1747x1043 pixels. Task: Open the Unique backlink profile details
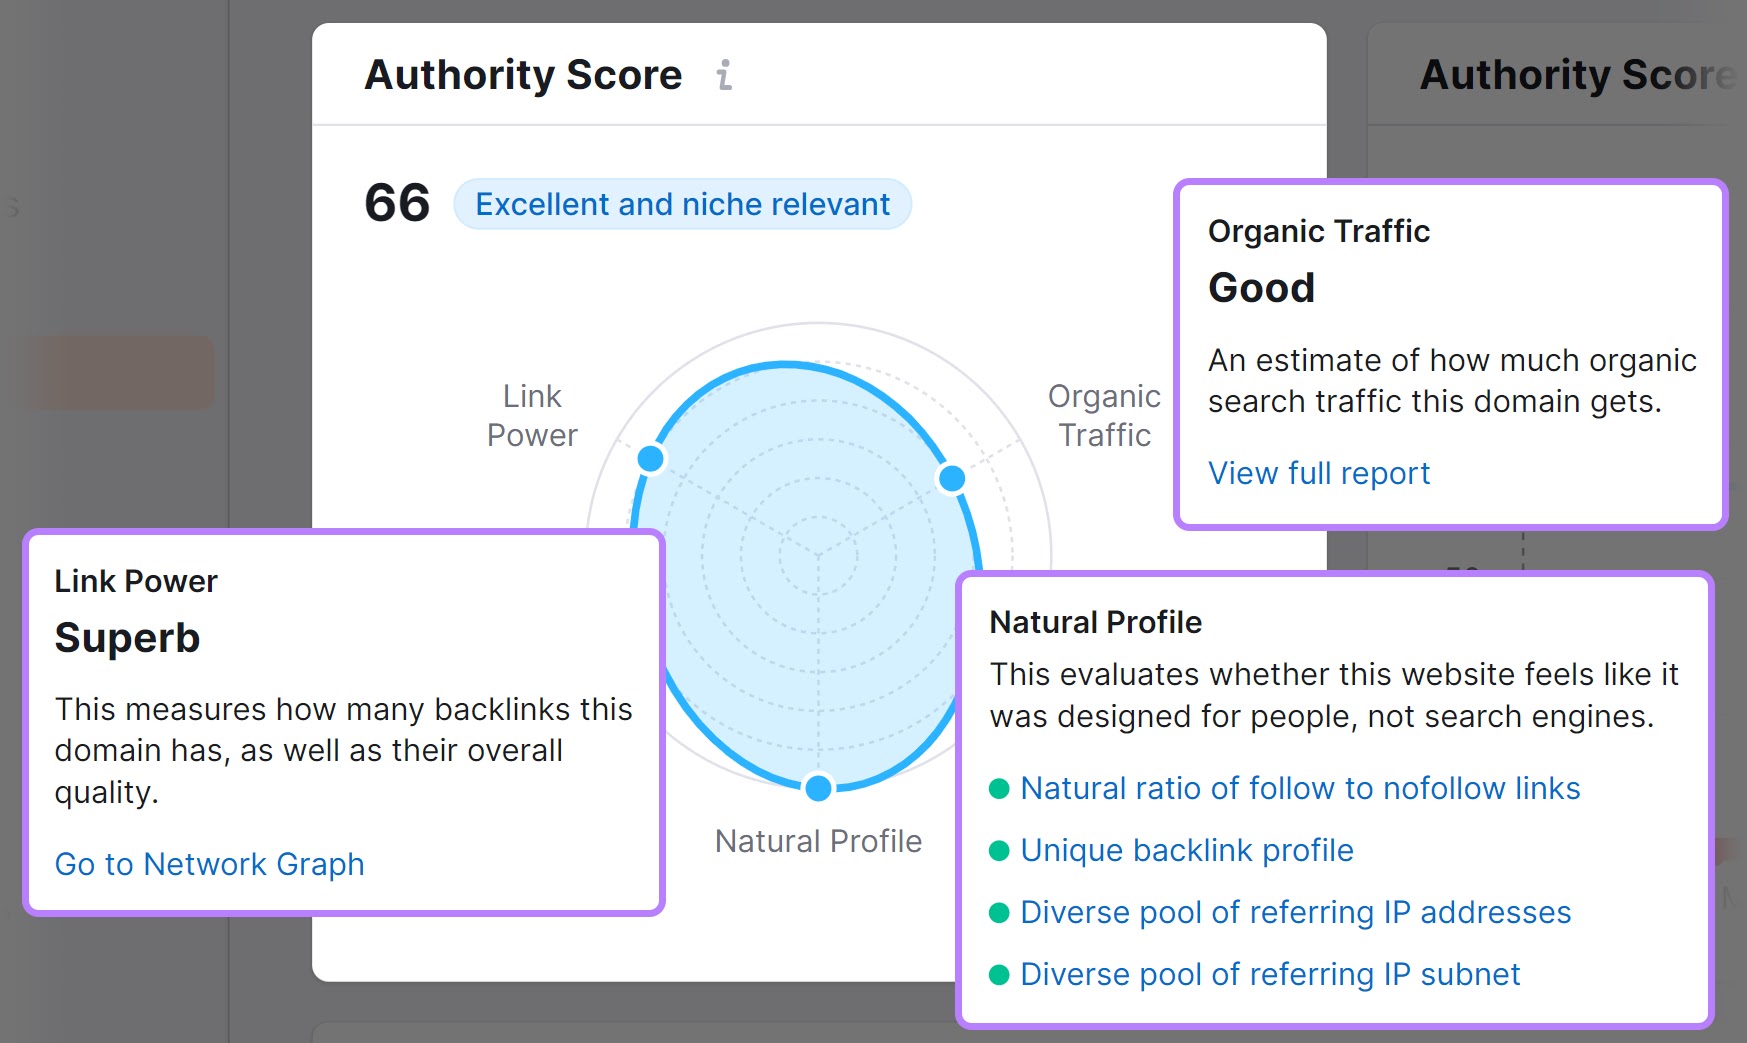pyautogui.click(x=1186, y=851)
